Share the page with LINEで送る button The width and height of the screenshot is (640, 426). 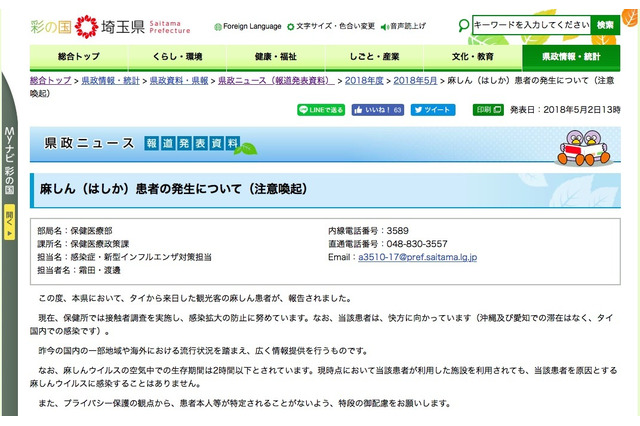pos(321,110)
